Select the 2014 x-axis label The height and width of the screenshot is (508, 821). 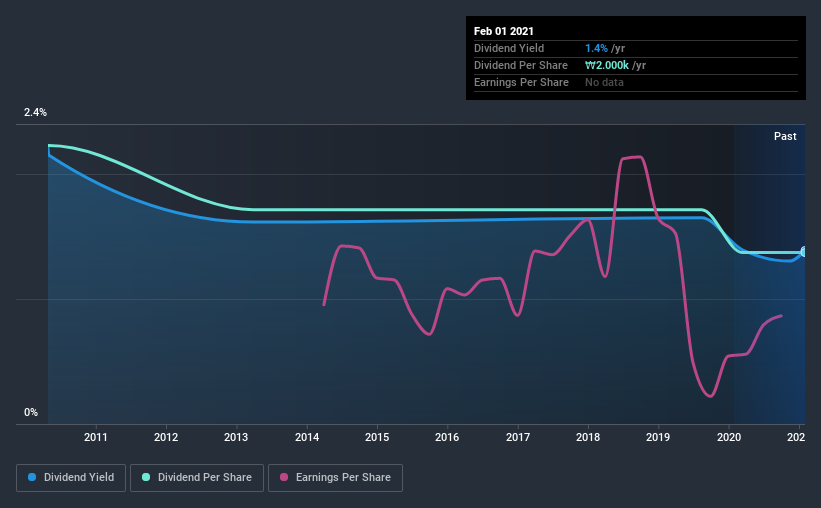307,437
